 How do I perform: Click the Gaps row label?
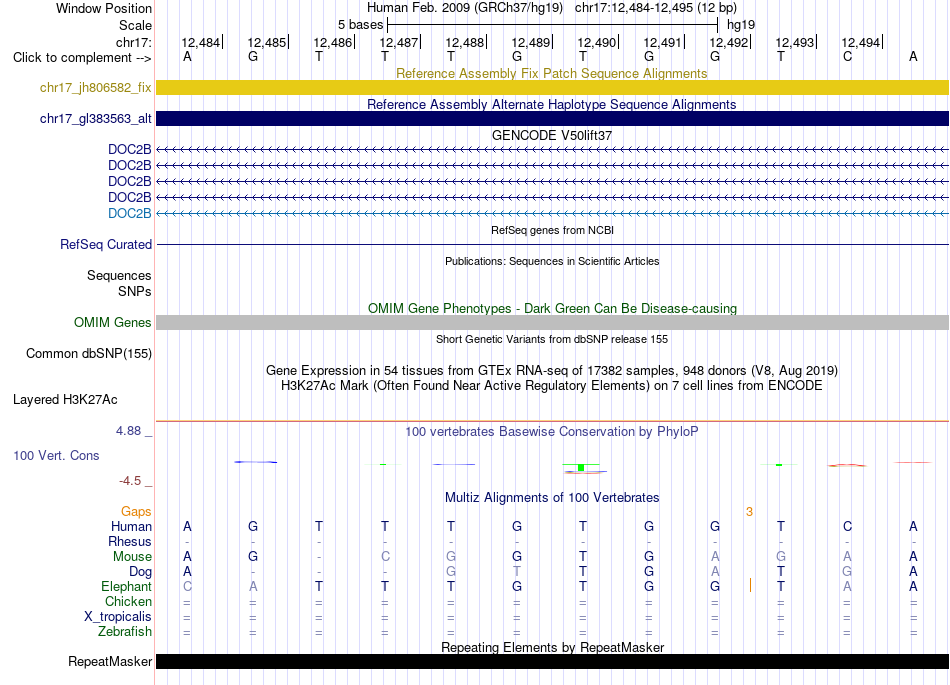[136, 512]
